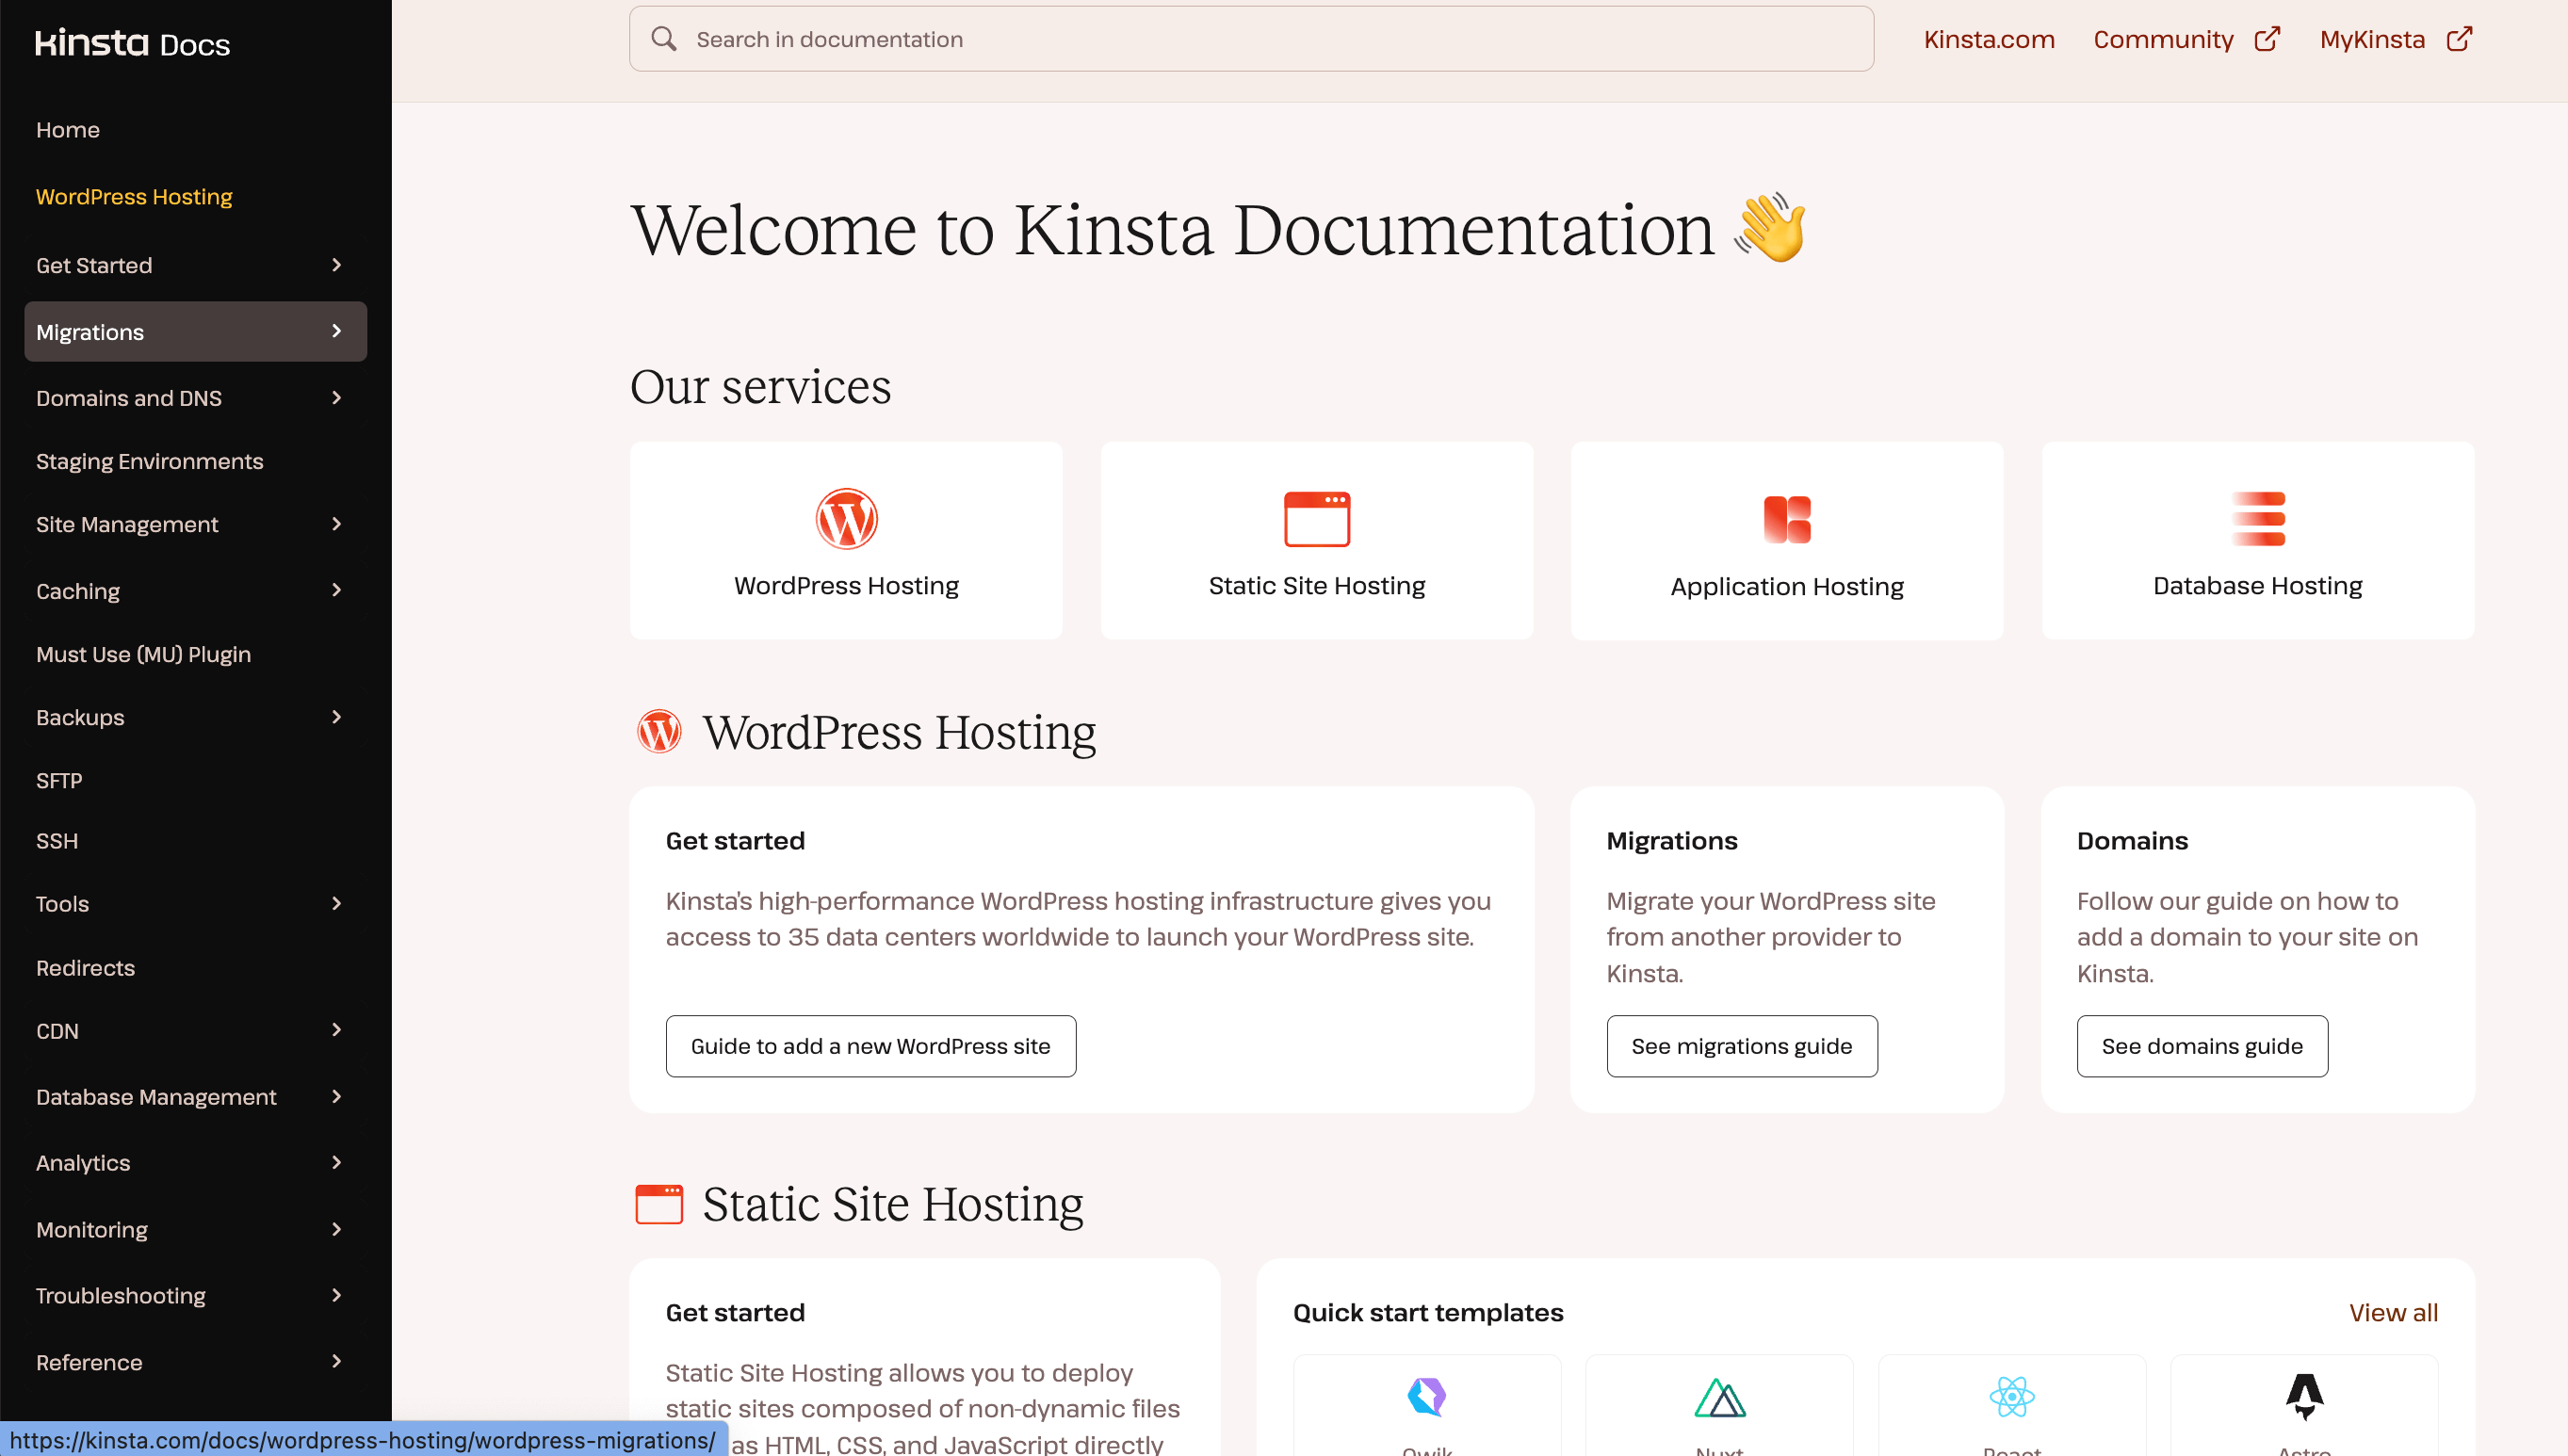Click the search magnifier icon

pyautogui.click(x=664, y=39)
